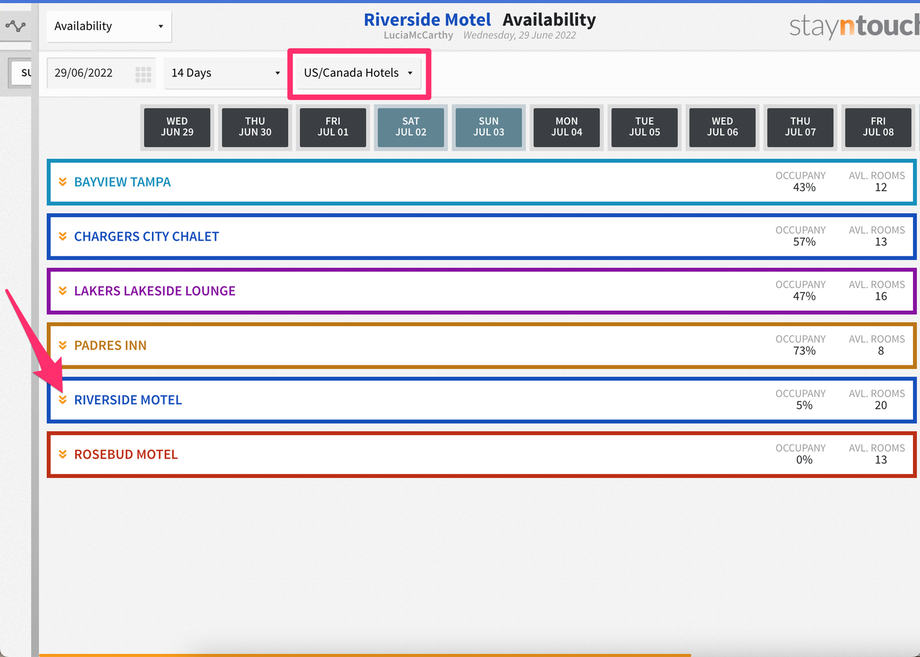Viewport: 920px width, 657px height.
Task: Select the FRI JUL 01 date header
Action: (333, 127)
